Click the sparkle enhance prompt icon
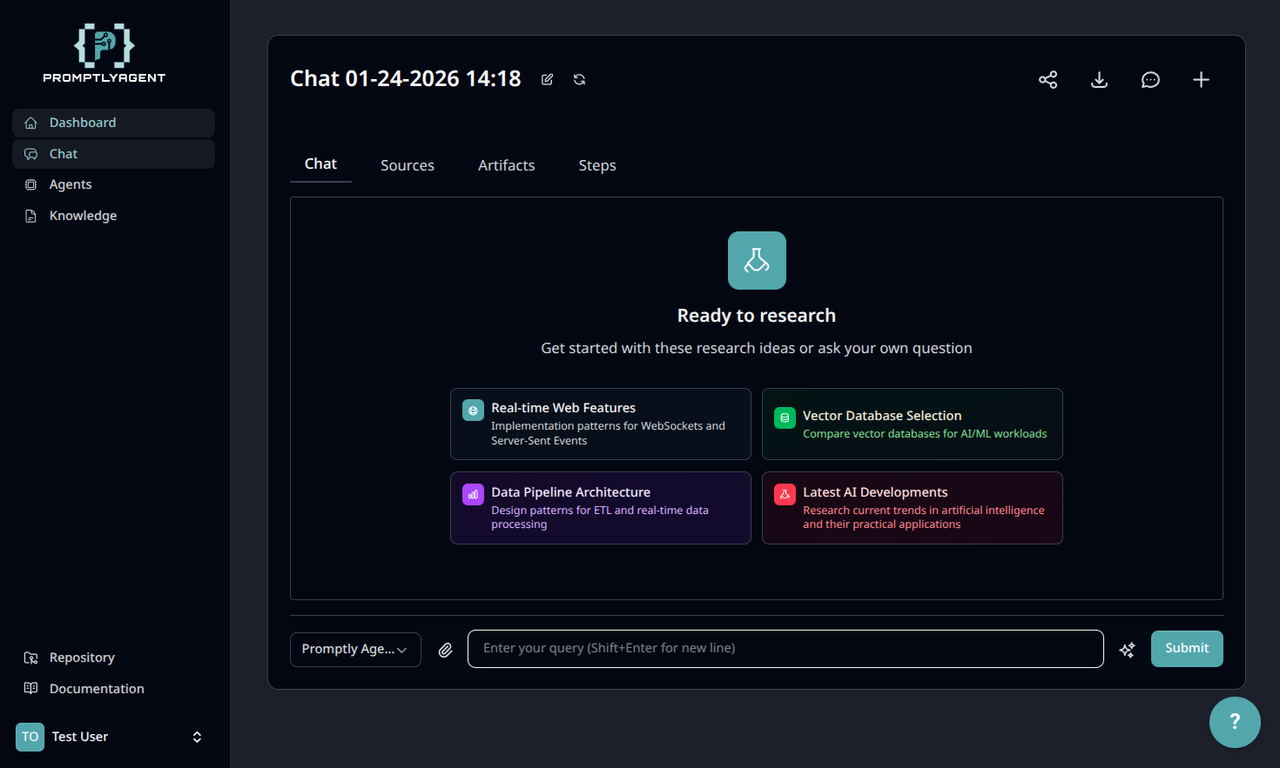The width and height of the screenshot is (1280, 768). pos(1127,650)
